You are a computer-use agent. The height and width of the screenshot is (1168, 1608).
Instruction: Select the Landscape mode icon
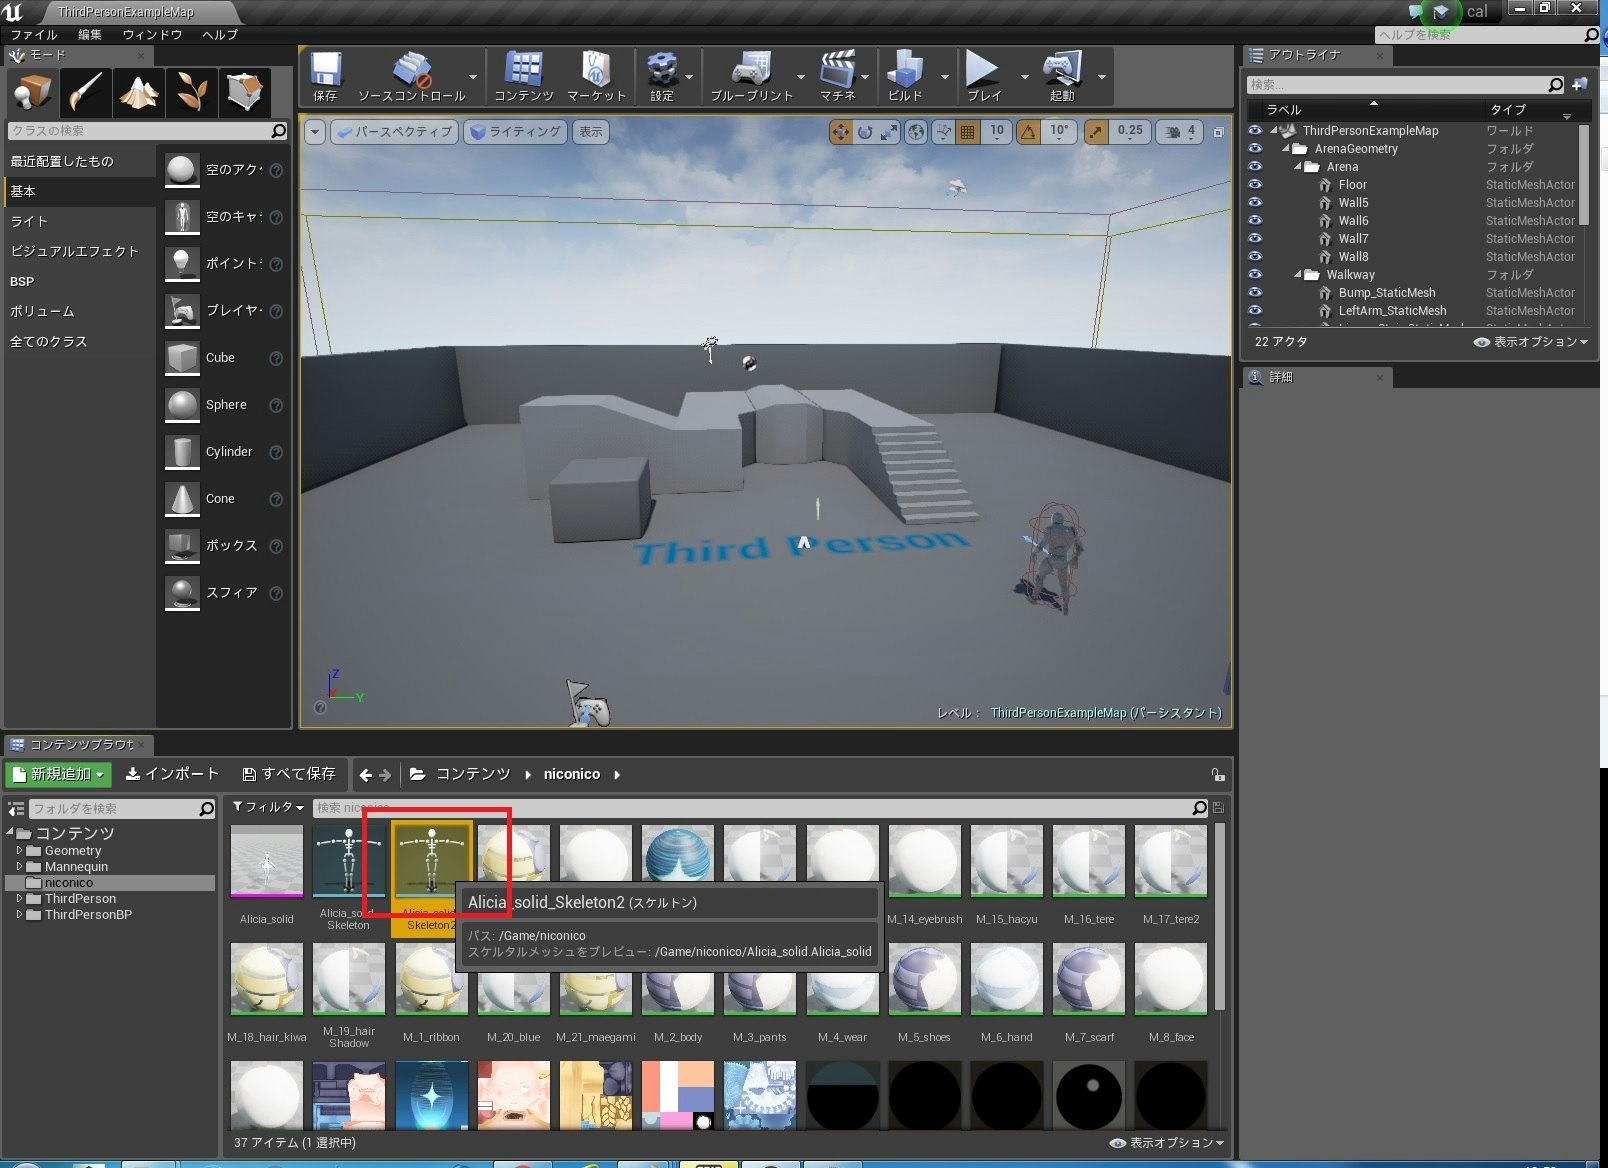tap(138, 92)
